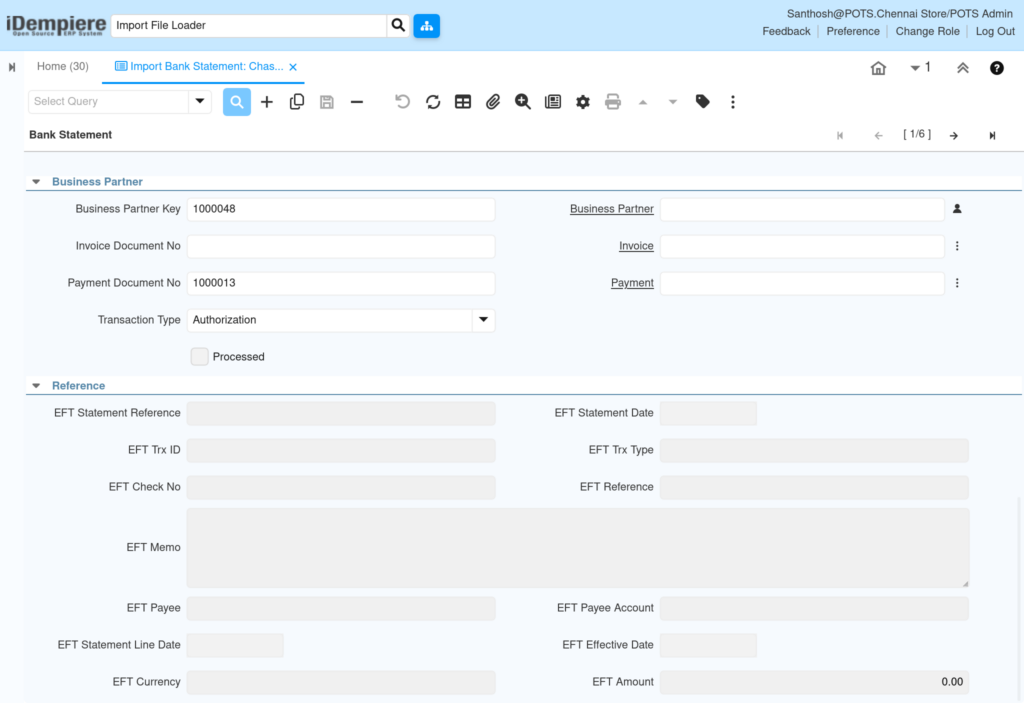Viewport: 1024px width, 703px height.
Task: Print using the printer icon
Action: pyautogui.click(x=613, y=102)
